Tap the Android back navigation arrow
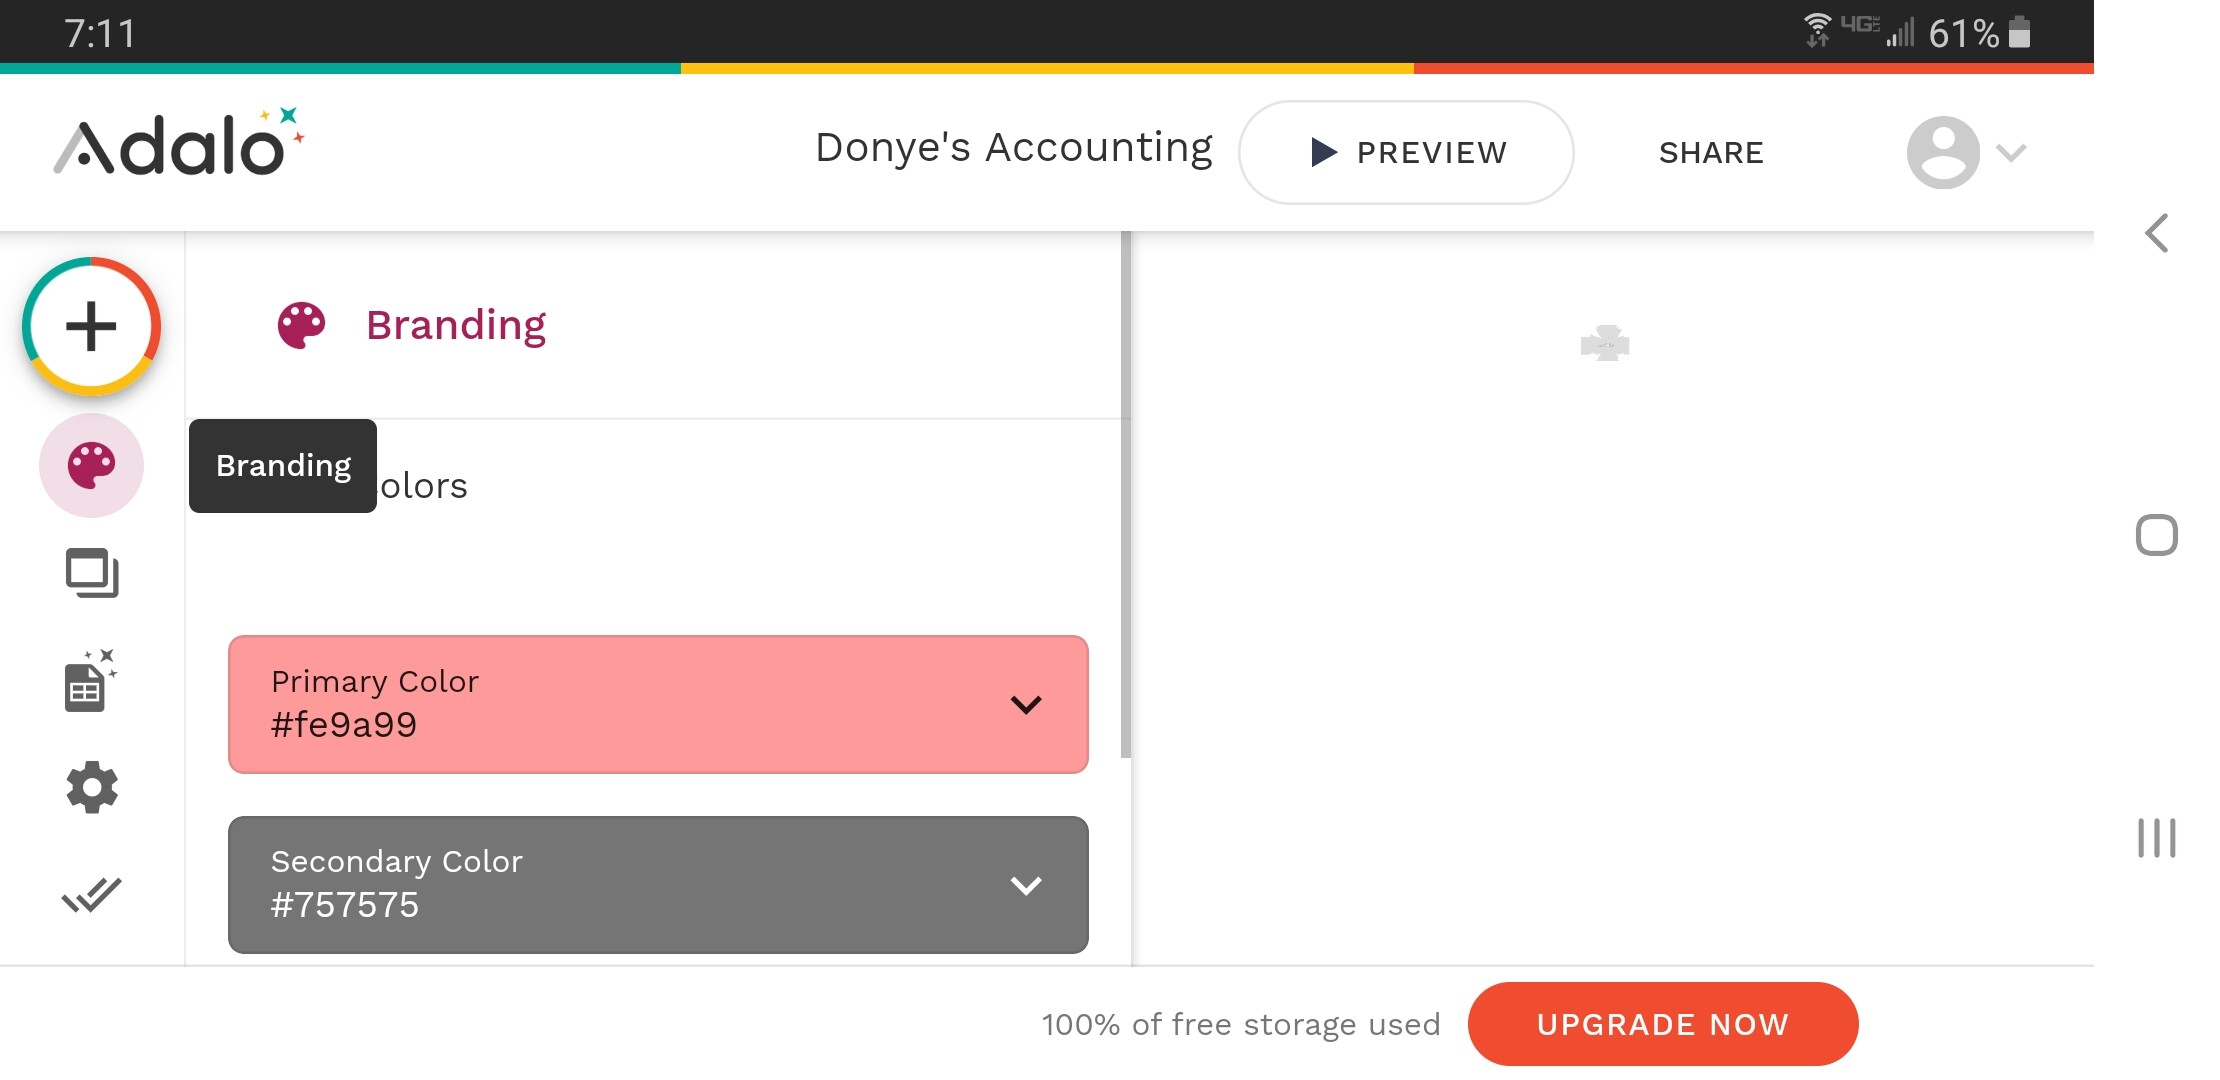This screenshot has width=2220, height=1080. click(x=2157, y=234)
